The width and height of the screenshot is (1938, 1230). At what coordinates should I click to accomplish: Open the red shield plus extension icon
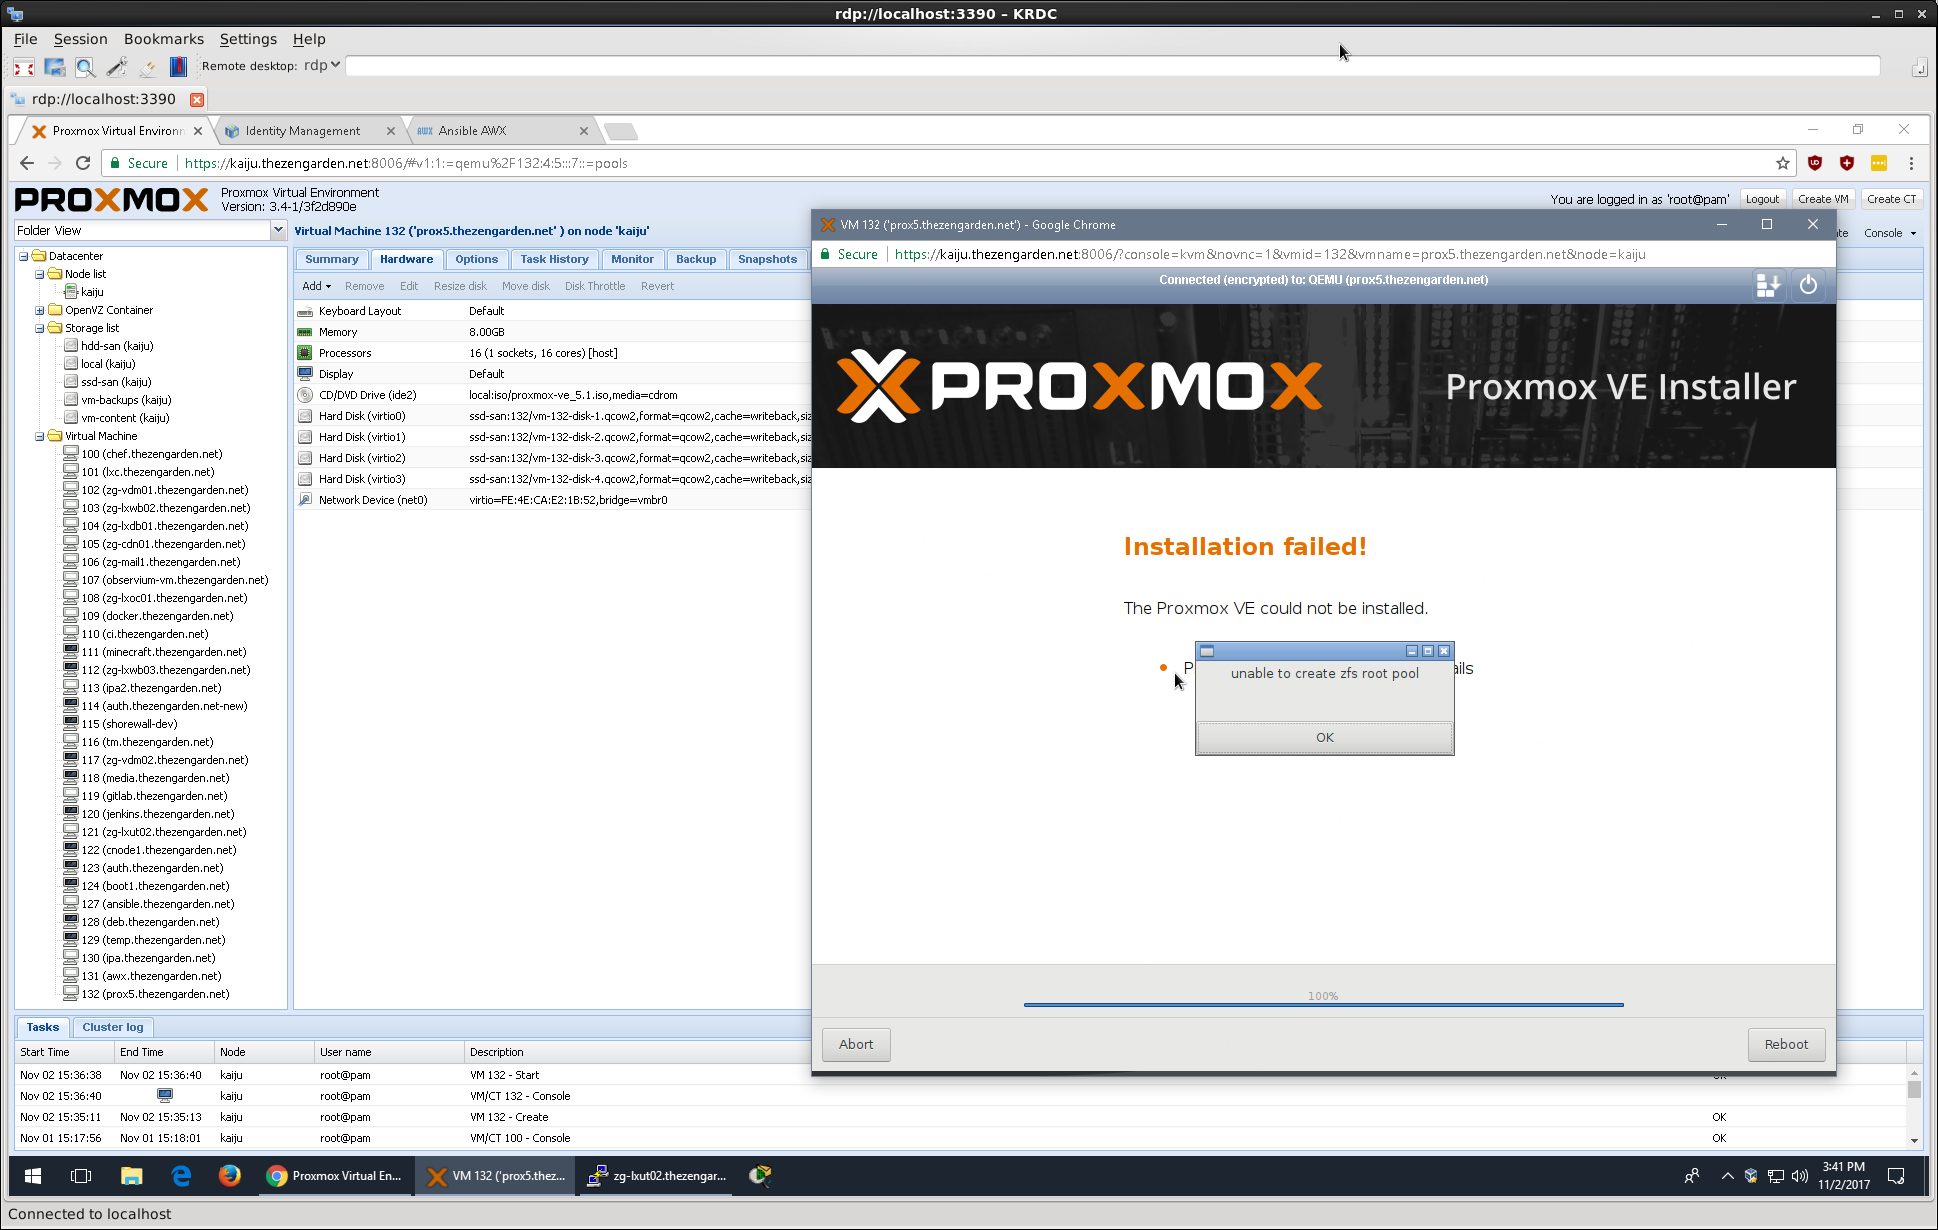point(1847,163)
